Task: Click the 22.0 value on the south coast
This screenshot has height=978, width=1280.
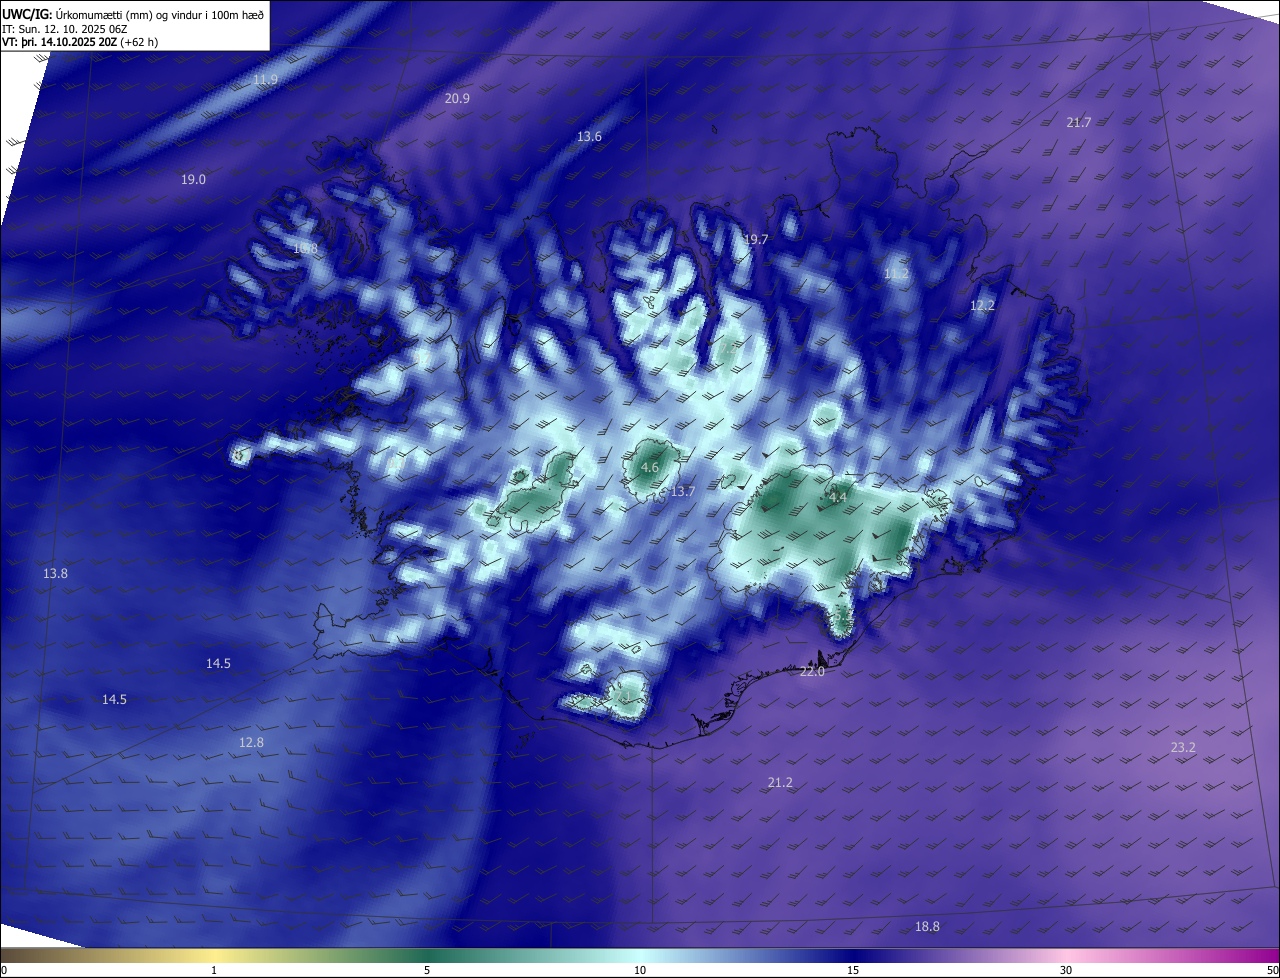Action: 812,672
